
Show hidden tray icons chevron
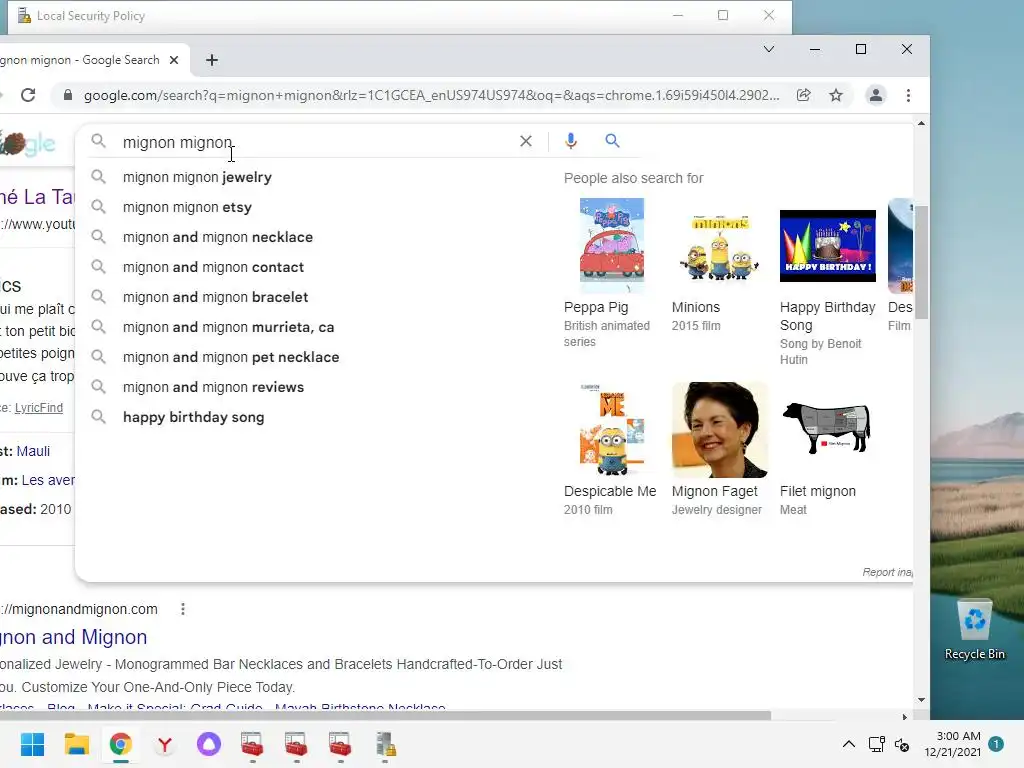click(848, 744)
